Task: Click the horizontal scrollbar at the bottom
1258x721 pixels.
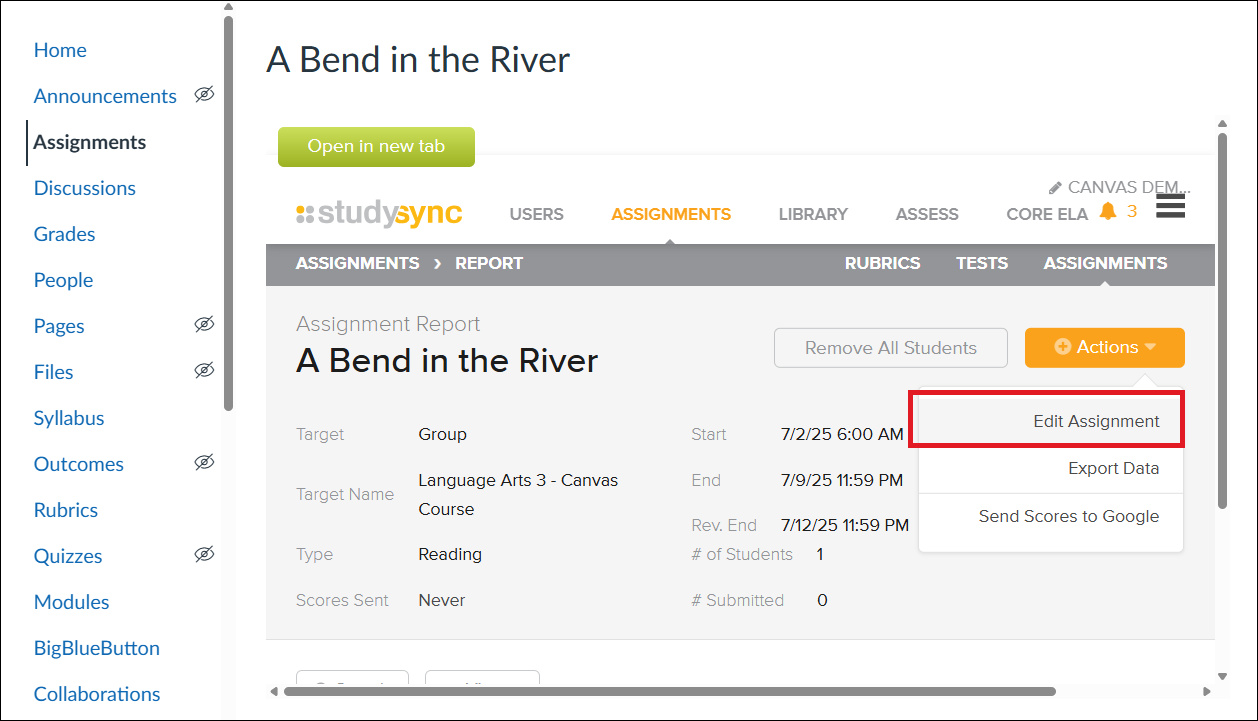Action: tap(660, 690)
